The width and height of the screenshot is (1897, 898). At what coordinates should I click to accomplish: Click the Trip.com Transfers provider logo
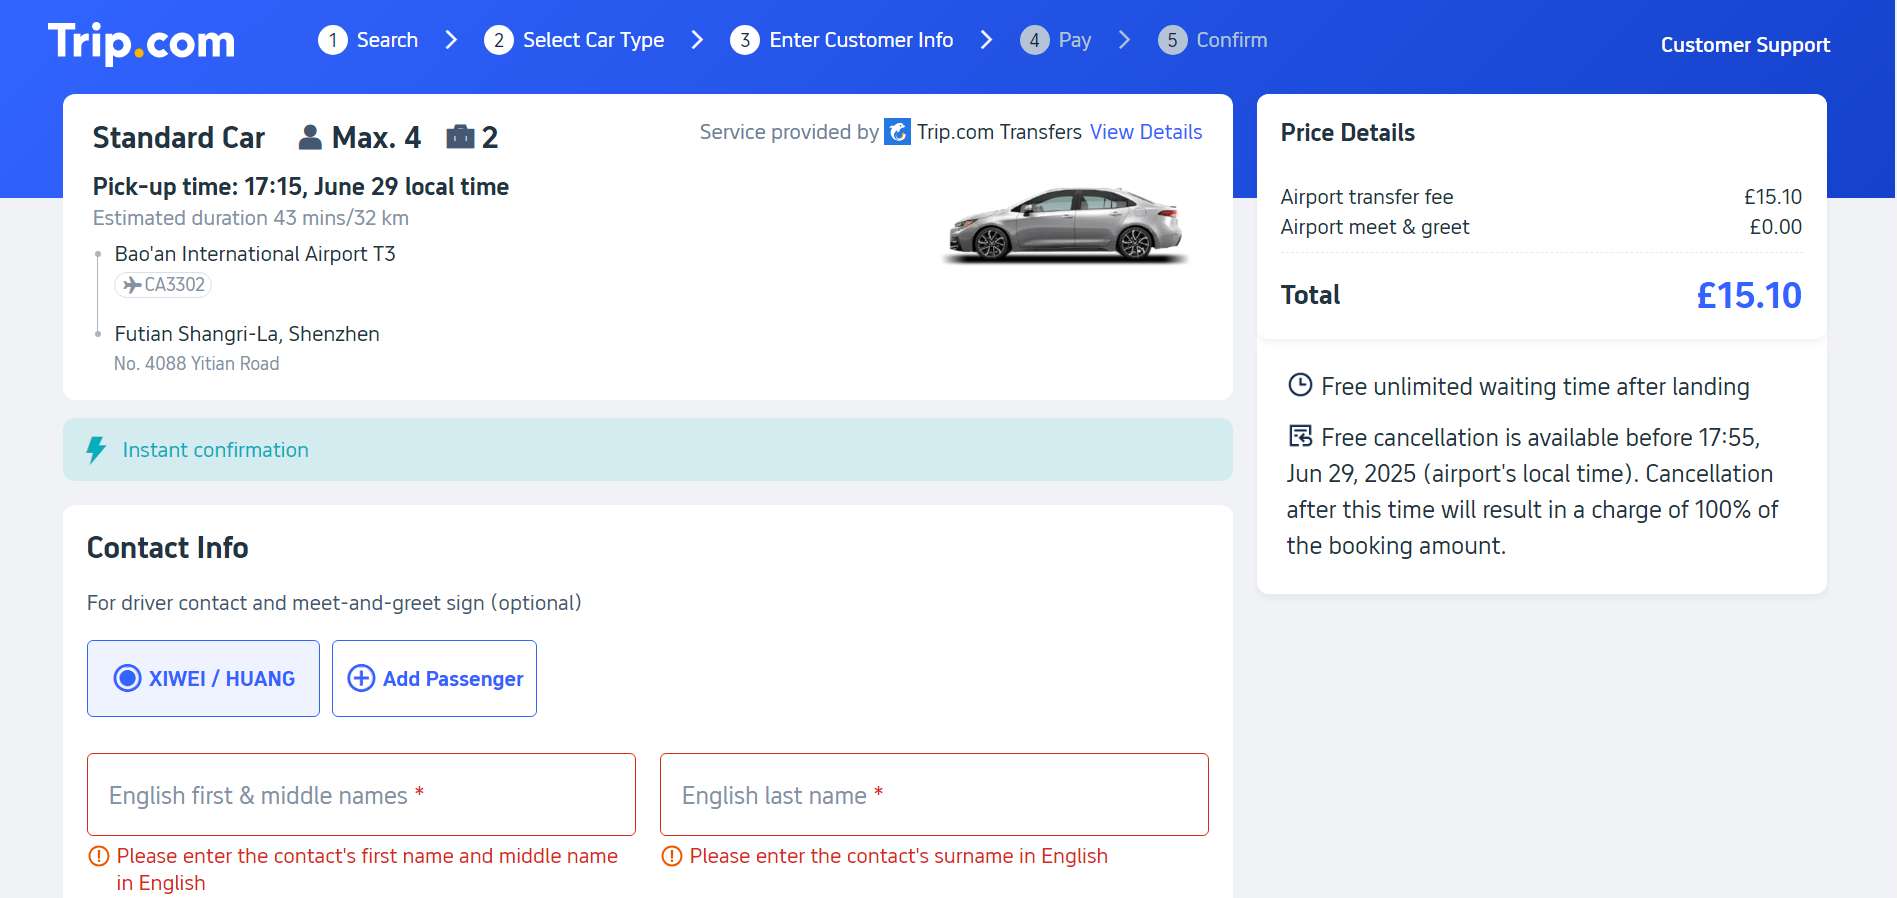tap(898, 132)
